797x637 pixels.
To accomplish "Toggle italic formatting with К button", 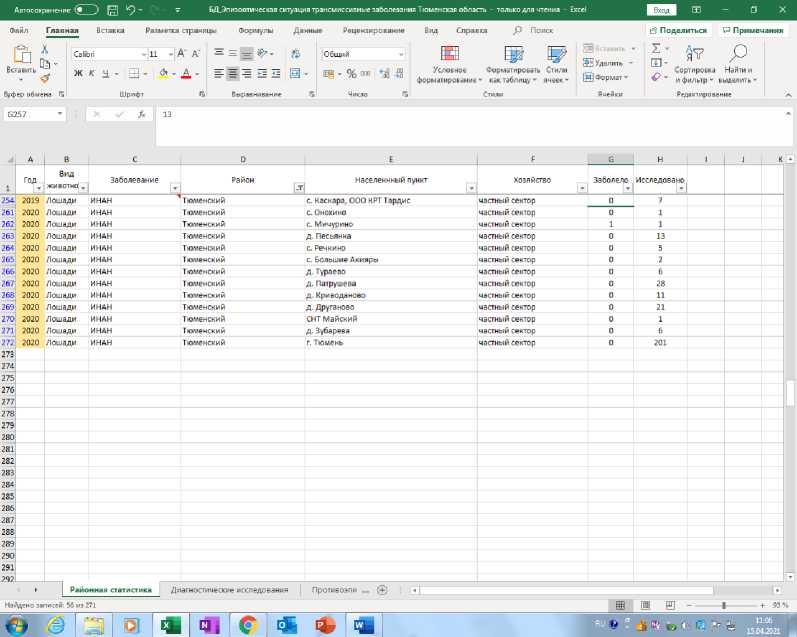I will click(91, 73).
